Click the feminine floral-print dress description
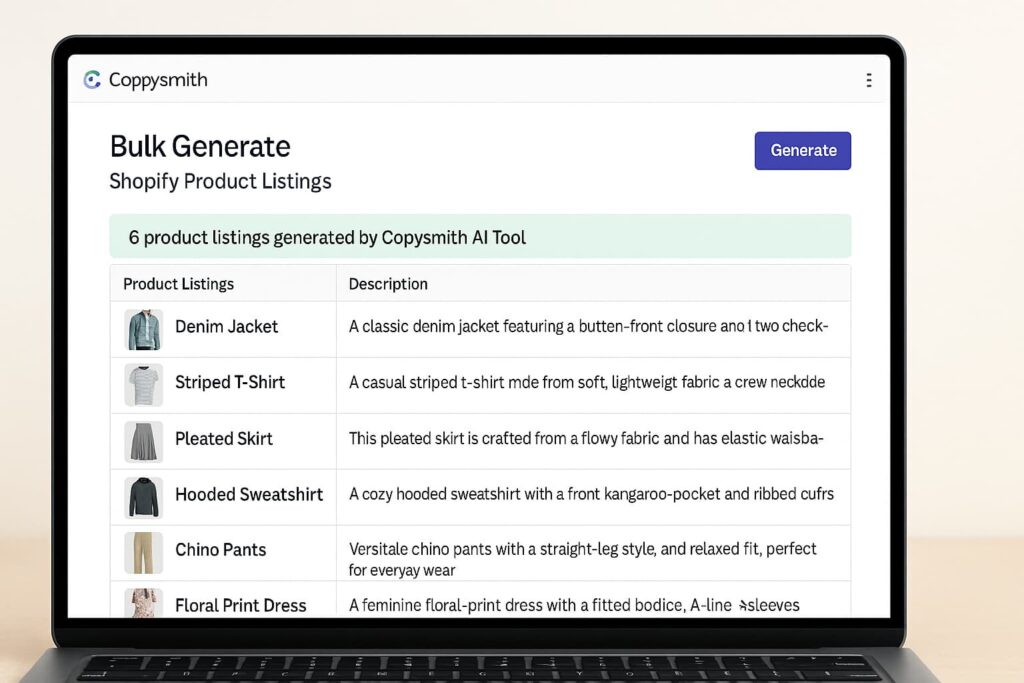This screenshot has height=683, width=1024. [574, 605]
